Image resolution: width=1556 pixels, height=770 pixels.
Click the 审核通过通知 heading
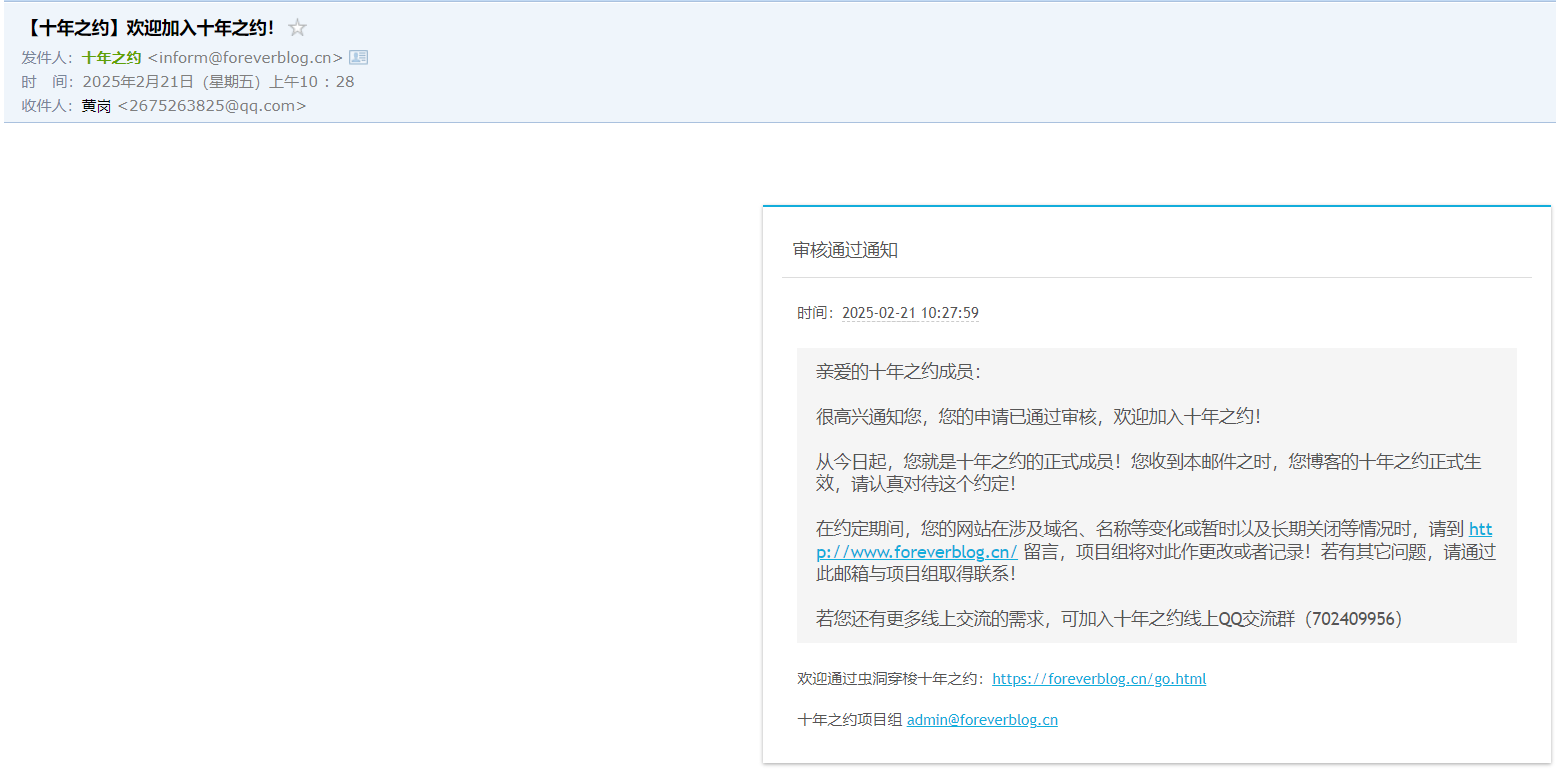tap(845, 250)
